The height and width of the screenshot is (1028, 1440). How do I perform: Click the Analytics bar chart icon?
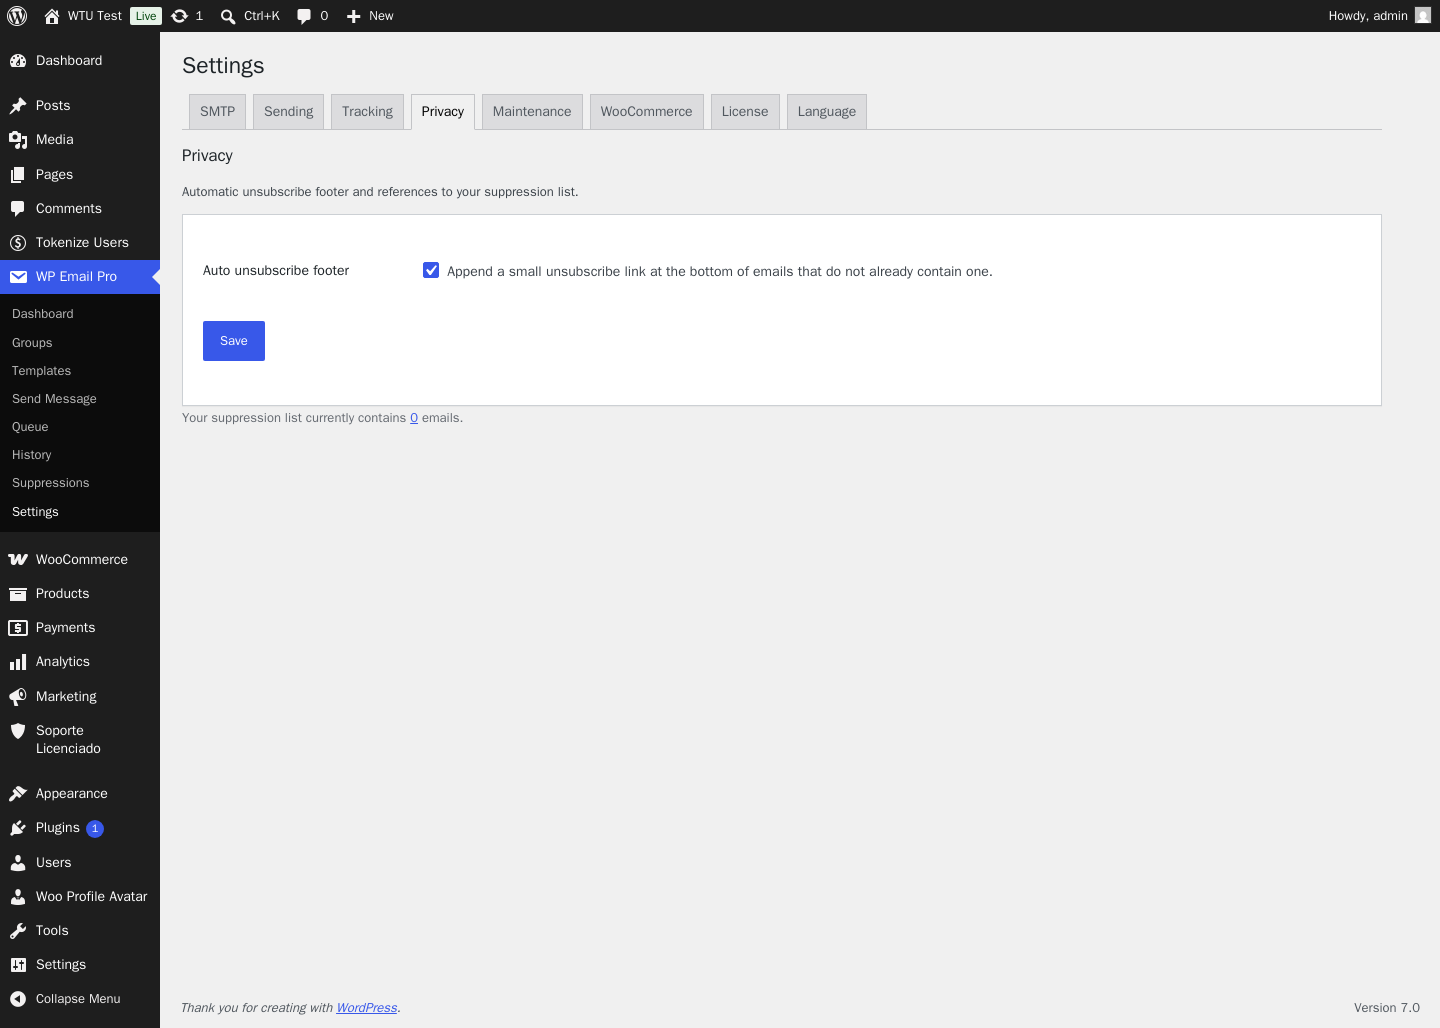click(x=18, y=662)
